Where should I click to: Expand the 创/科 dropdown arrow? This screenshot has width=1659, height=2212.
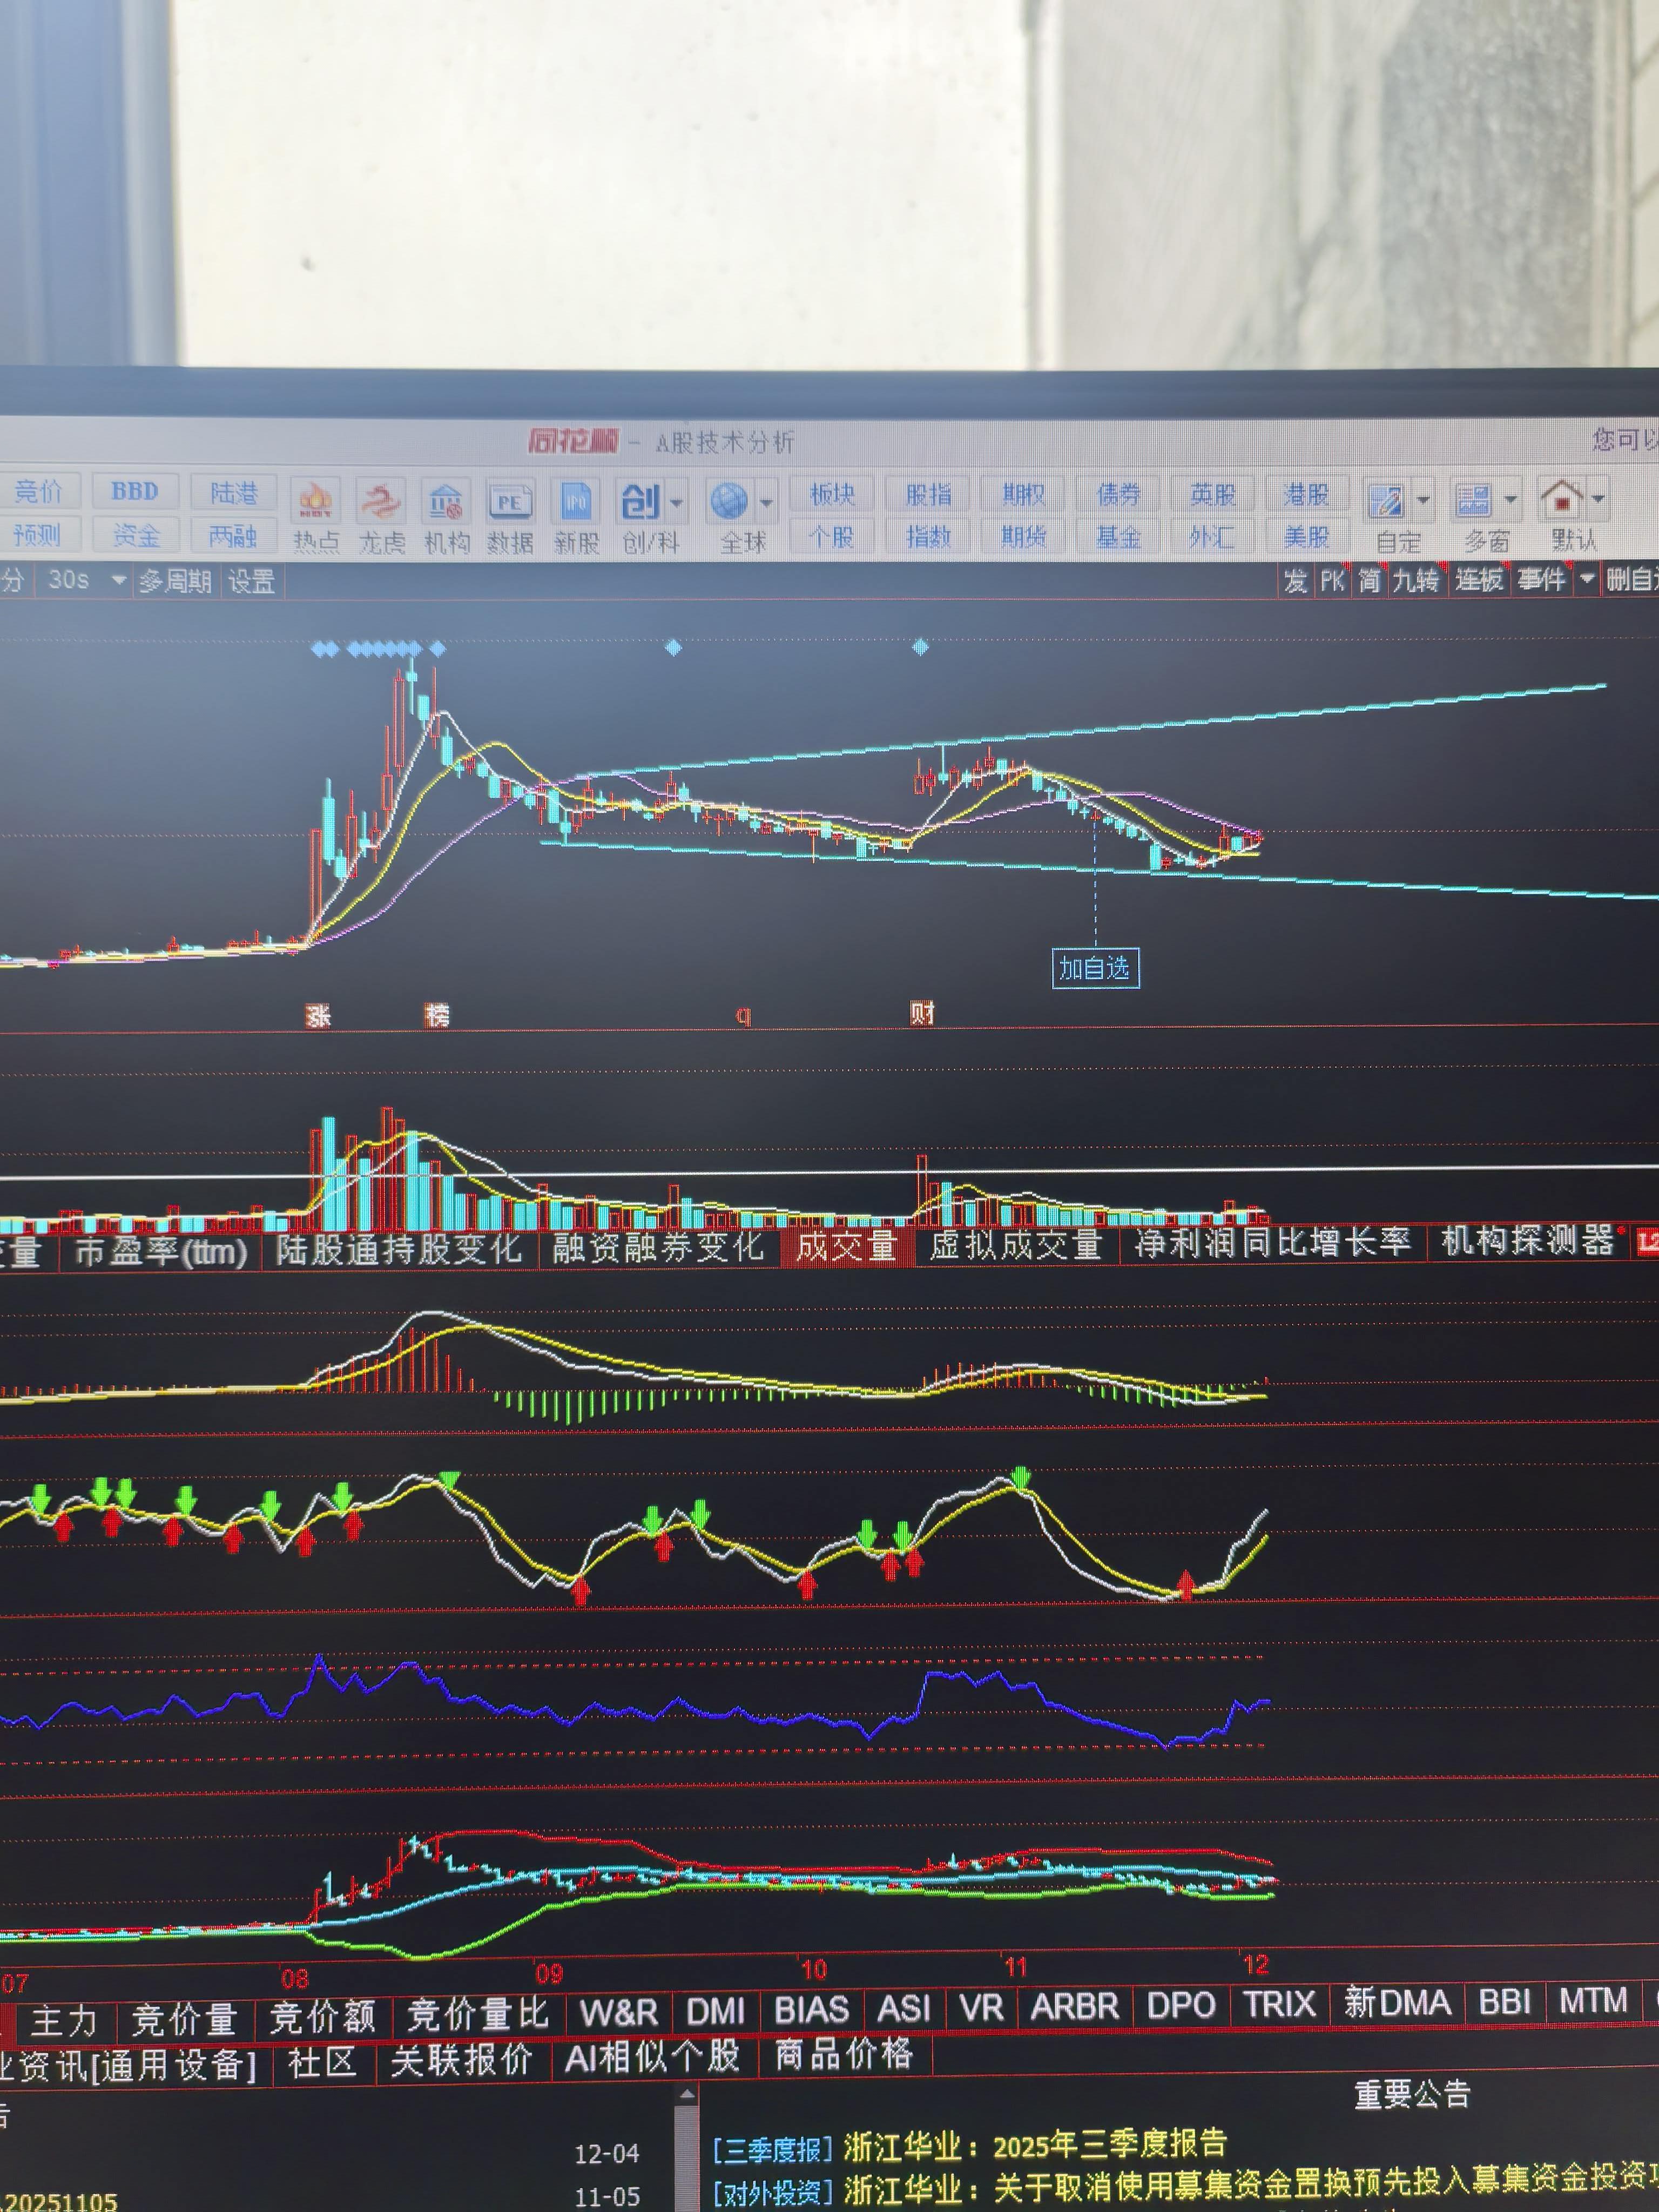click(677, 503)
